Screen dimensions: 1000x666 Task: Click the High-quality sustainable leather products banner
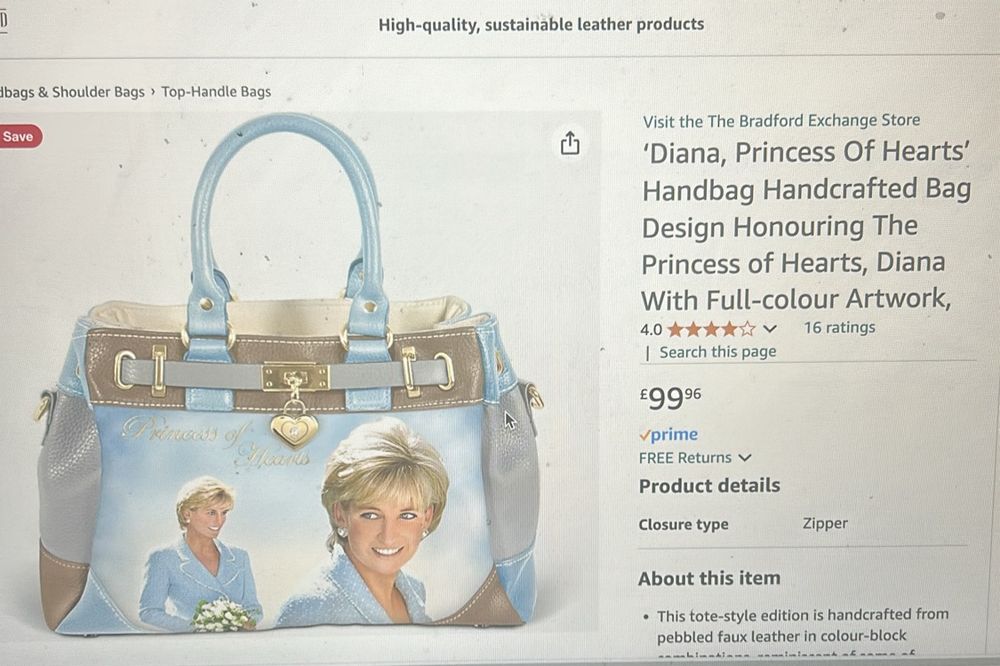pyautogui.click(x=541, y=24)
